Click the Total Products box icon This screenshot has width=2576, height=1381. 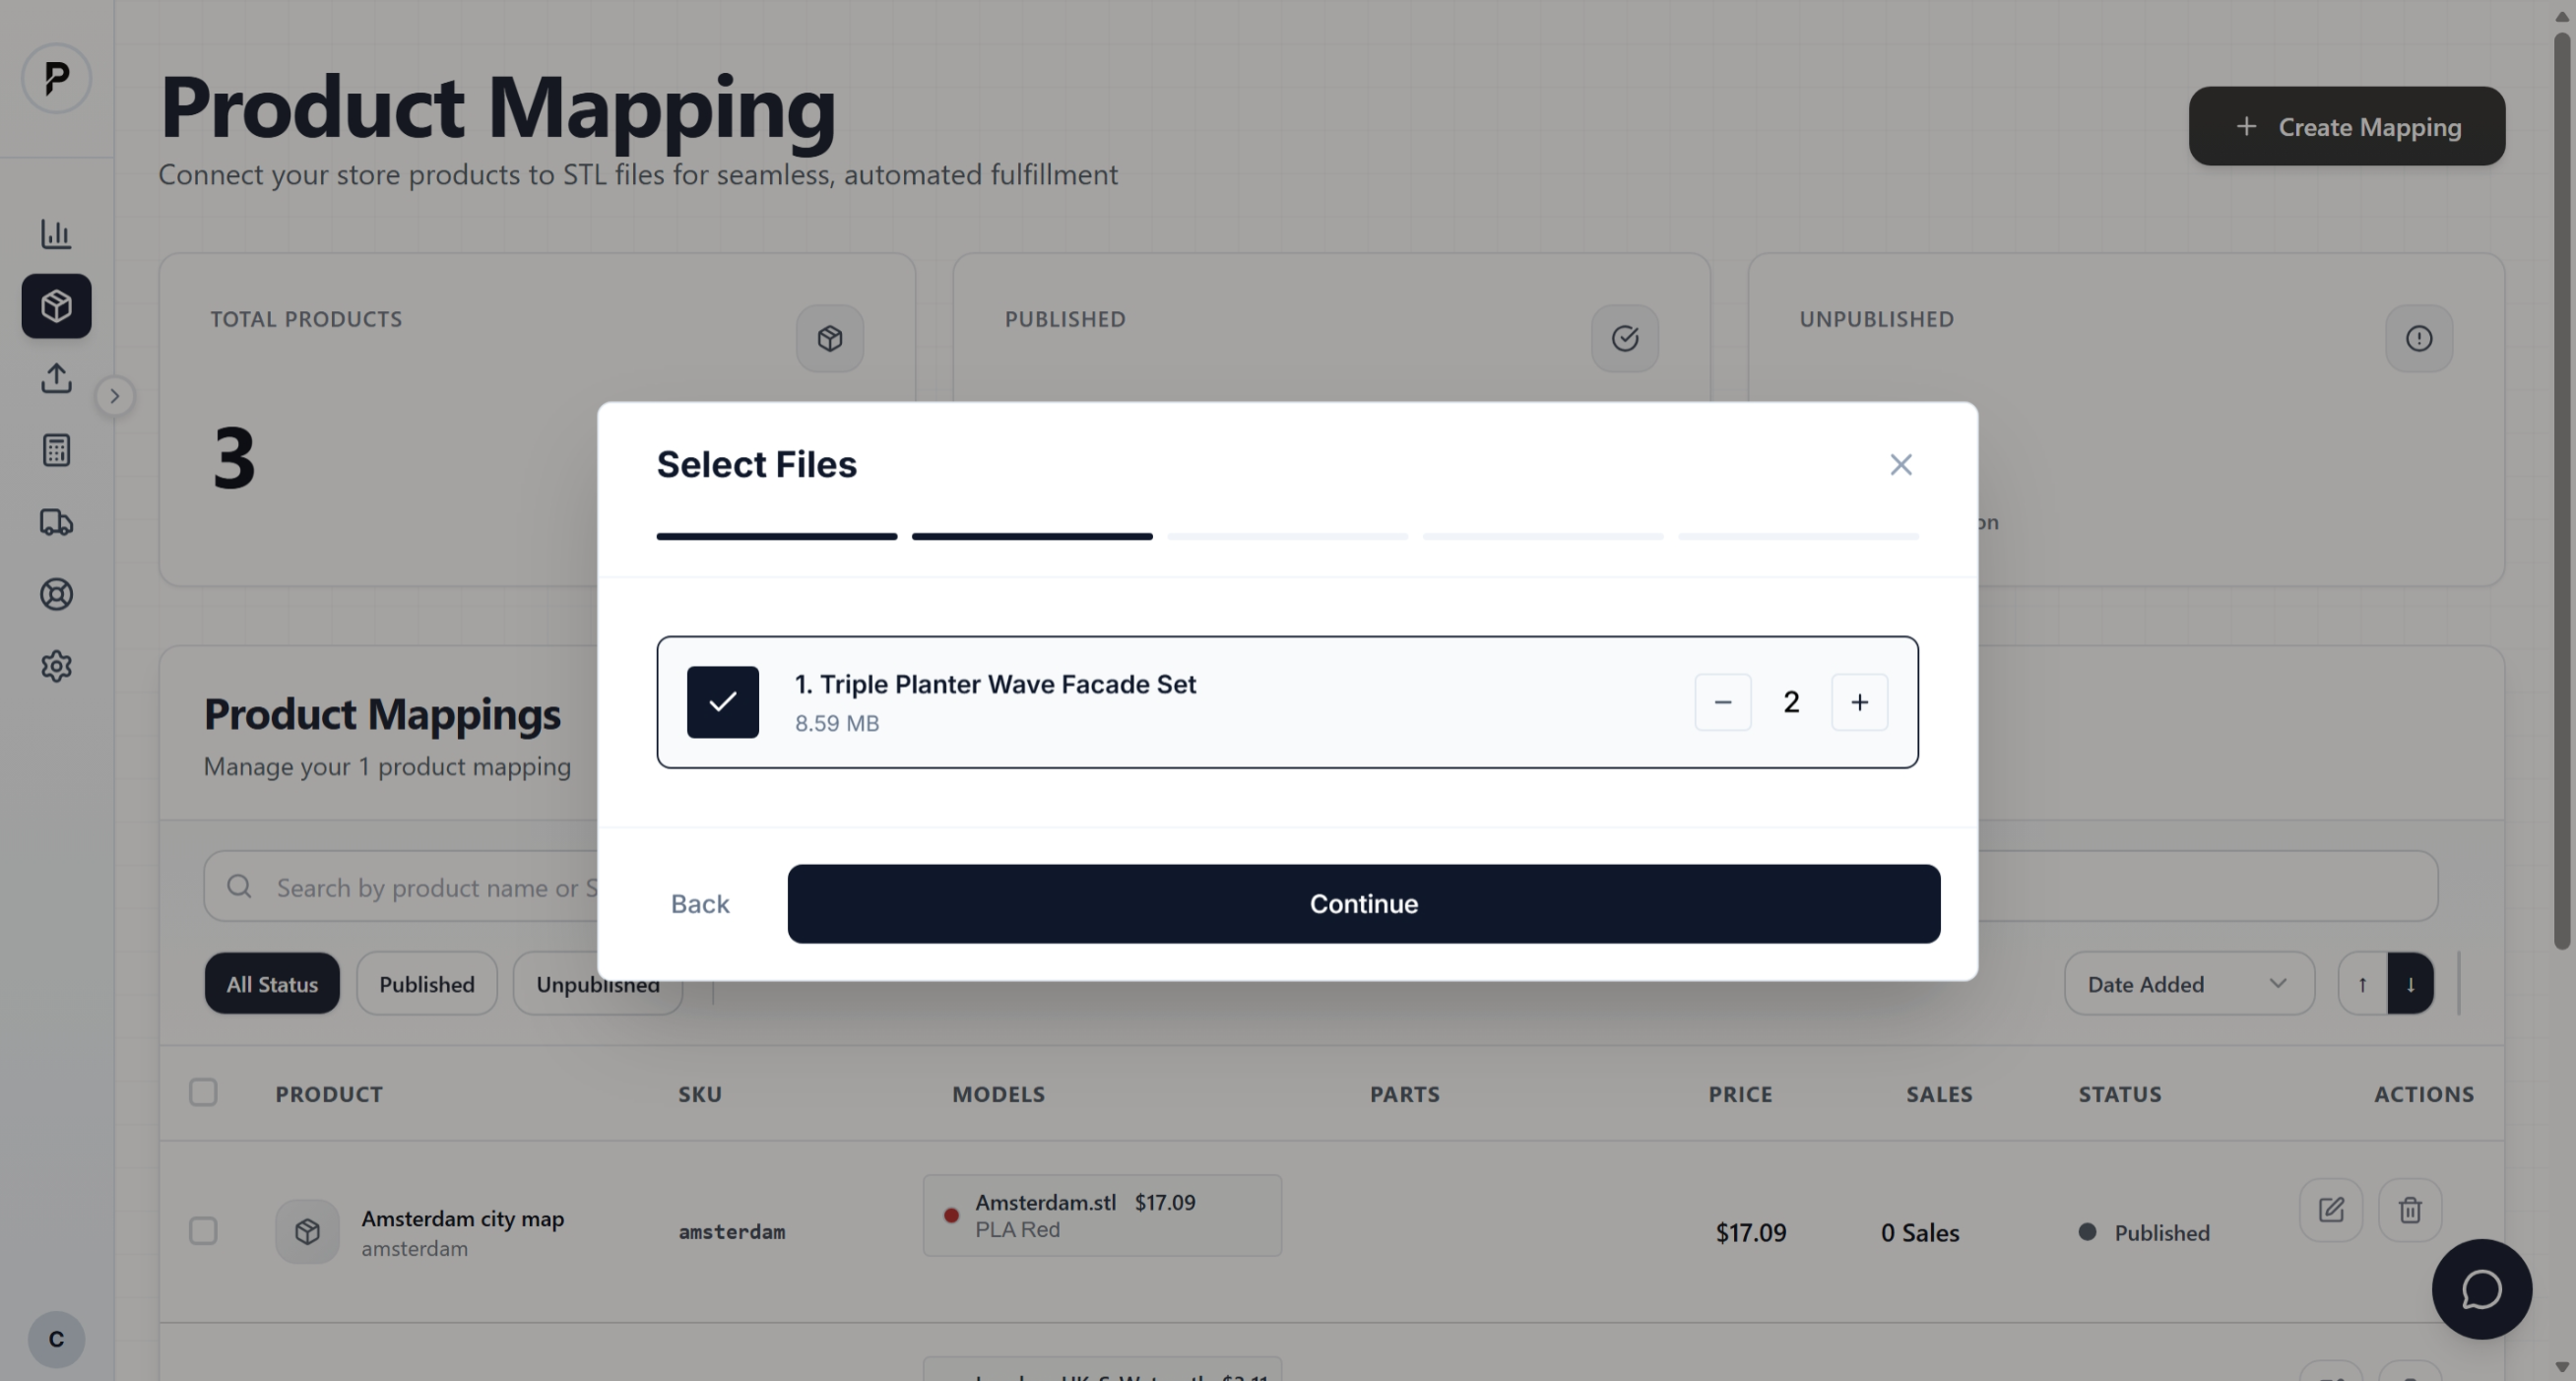[830, 339]
